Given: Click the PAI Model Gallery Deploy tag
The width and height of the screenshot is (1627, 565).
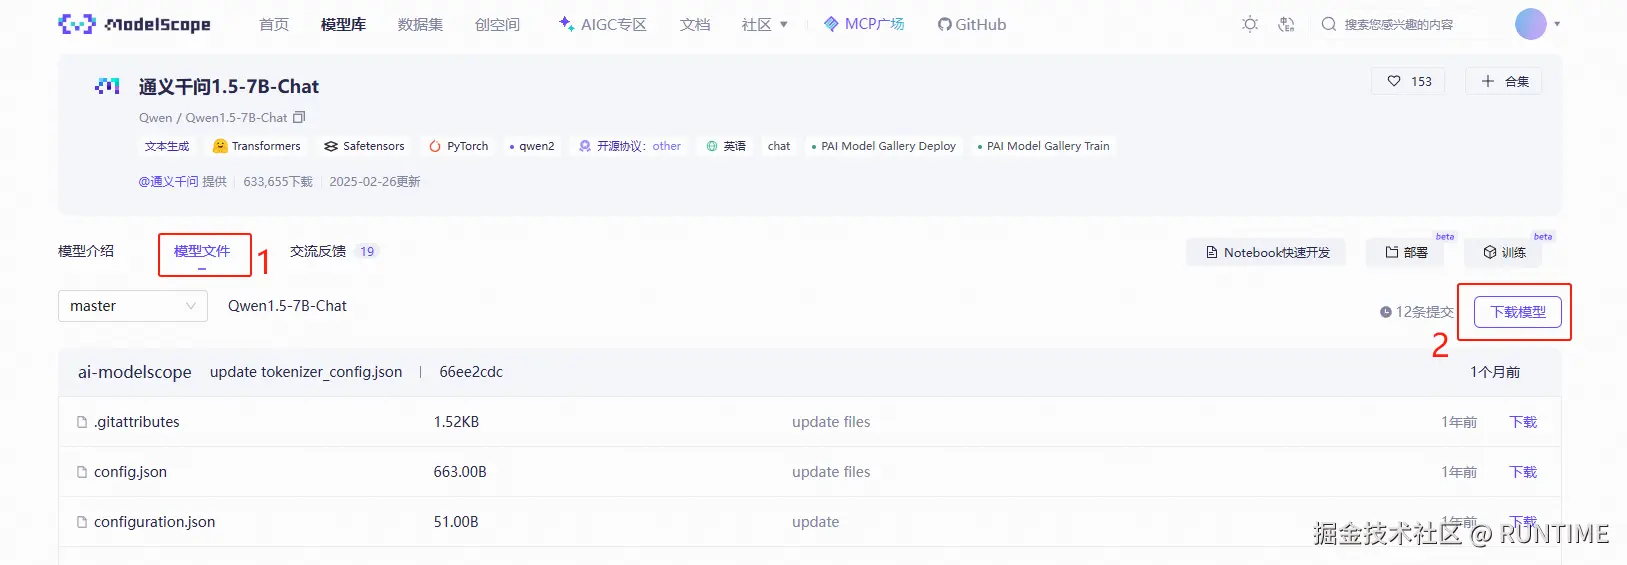Looking at the screenshot, I should (x=883, y=146).
